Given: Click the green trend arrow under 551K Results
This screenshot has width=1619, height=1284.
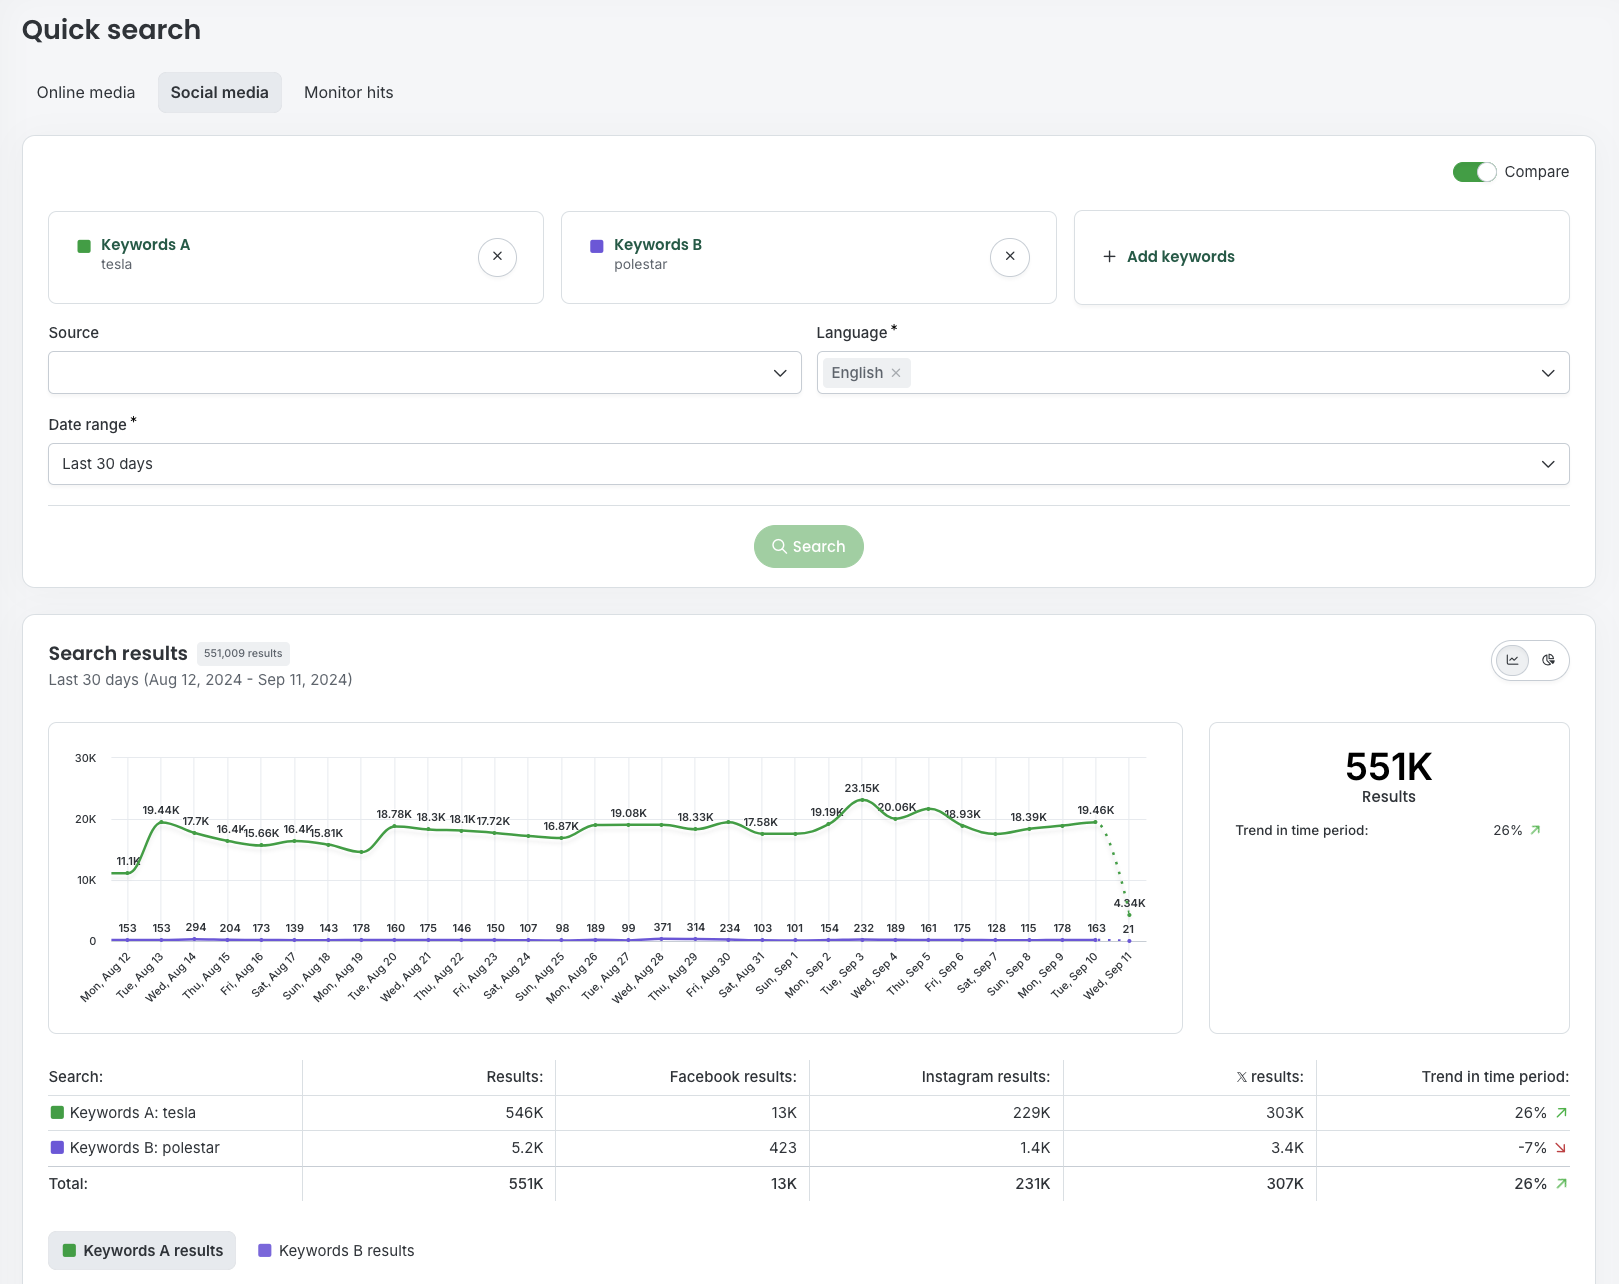Looking at the screenshot, I should point(1535,830).
